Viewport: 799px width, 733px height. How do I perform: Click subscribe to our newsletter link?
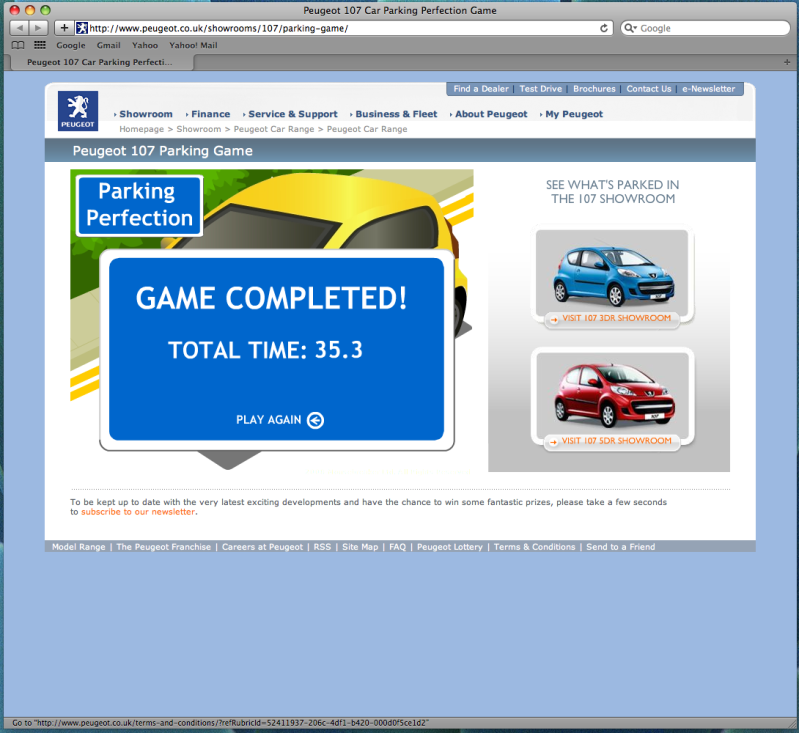pyautogui.click(x=138, y=512)
